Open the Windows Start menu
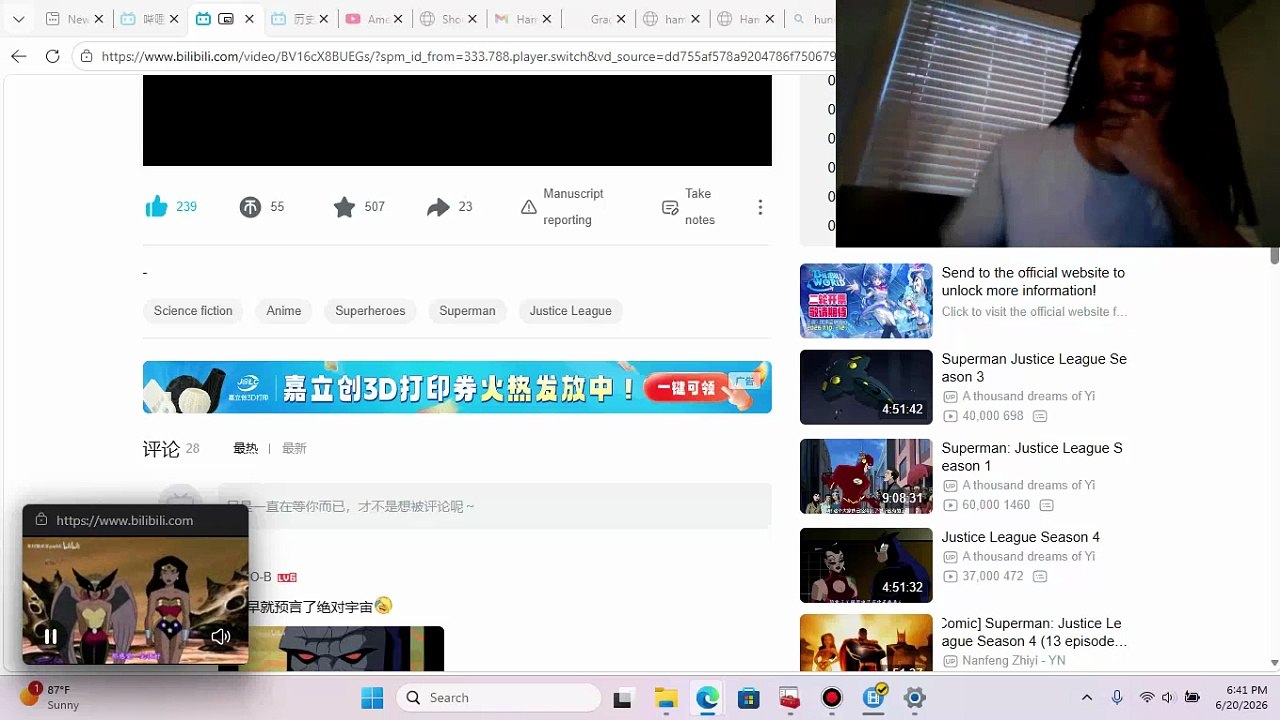 pos(372,698)
